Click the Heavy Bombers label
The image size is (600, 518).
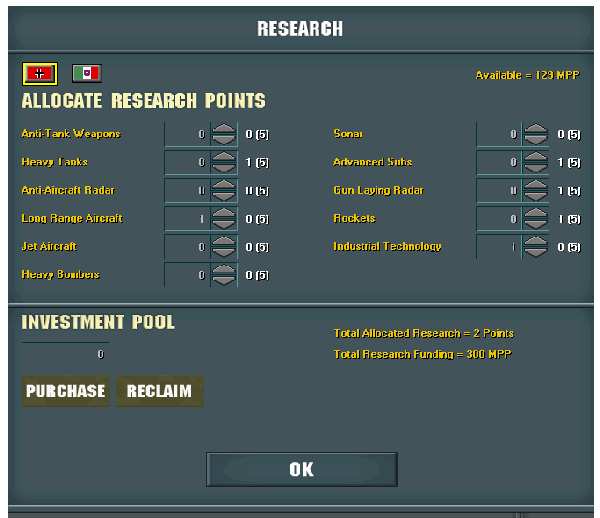60,275
